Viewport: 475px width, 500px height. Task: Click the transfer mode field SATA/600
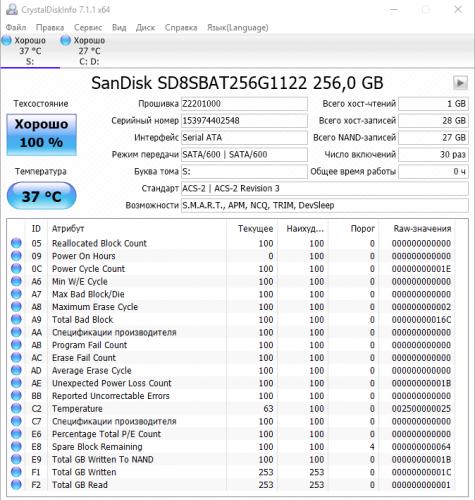click(x=244, y=155)
